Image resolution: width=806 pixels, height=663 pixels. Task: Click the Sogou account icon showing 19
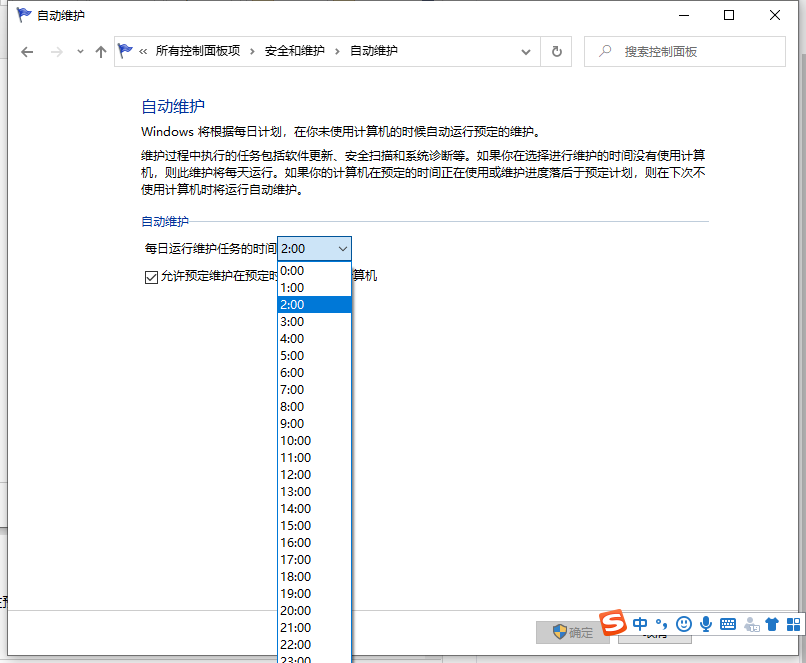(750, 624)
